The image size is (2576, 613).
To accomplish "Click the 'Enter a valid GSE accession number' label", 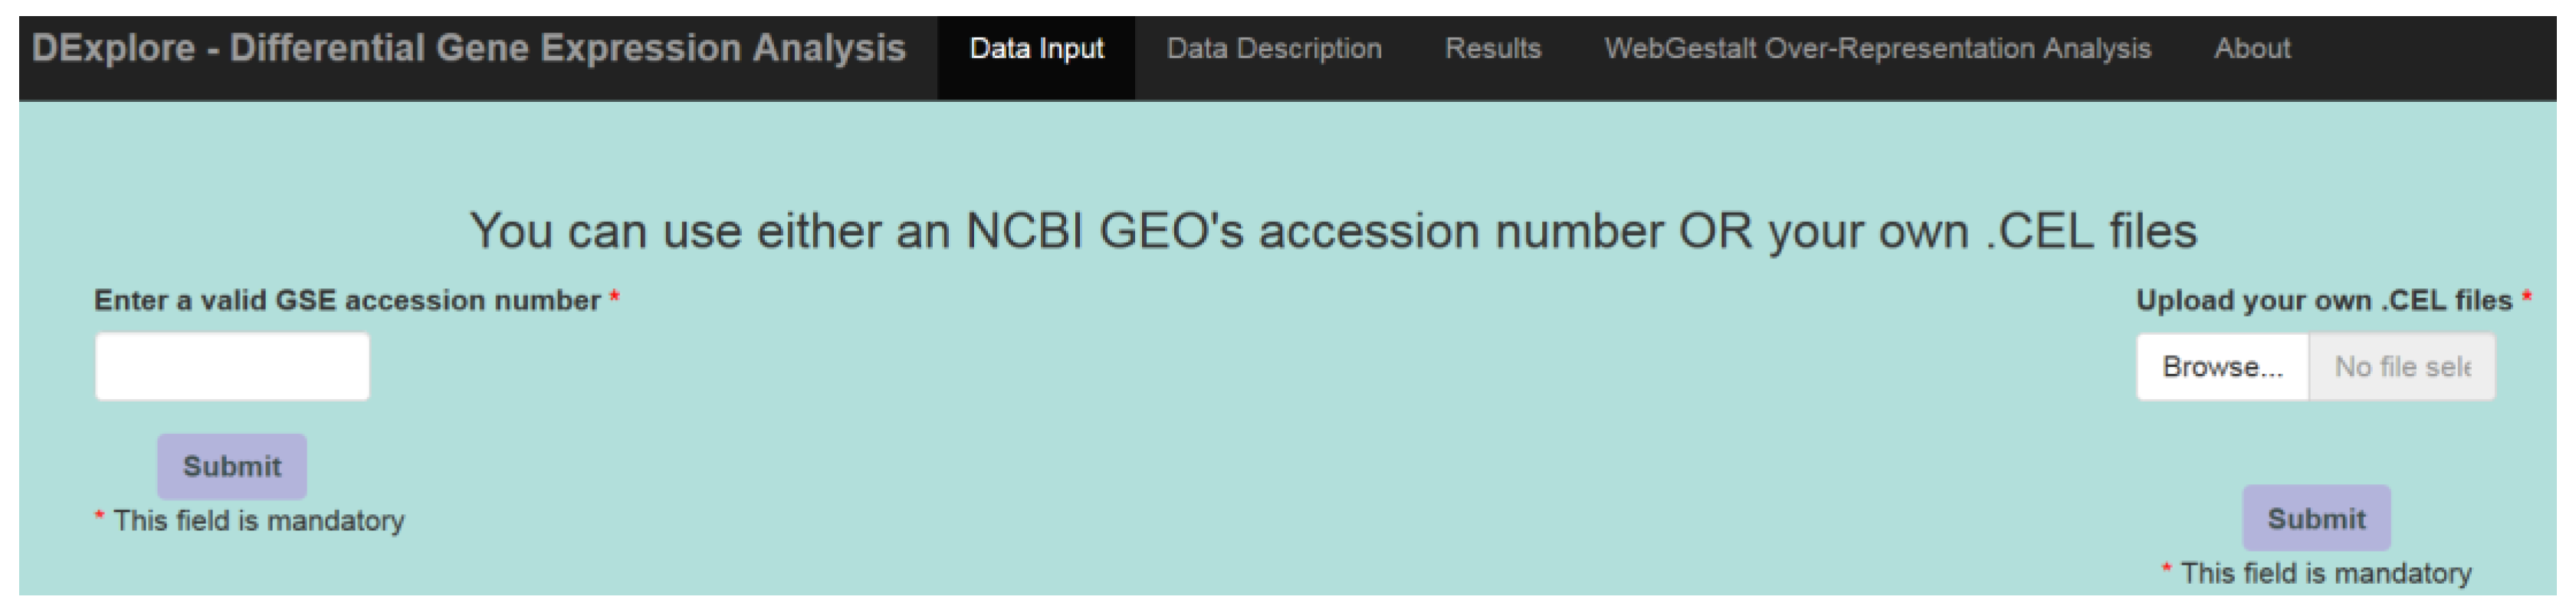I will point(347,300).
